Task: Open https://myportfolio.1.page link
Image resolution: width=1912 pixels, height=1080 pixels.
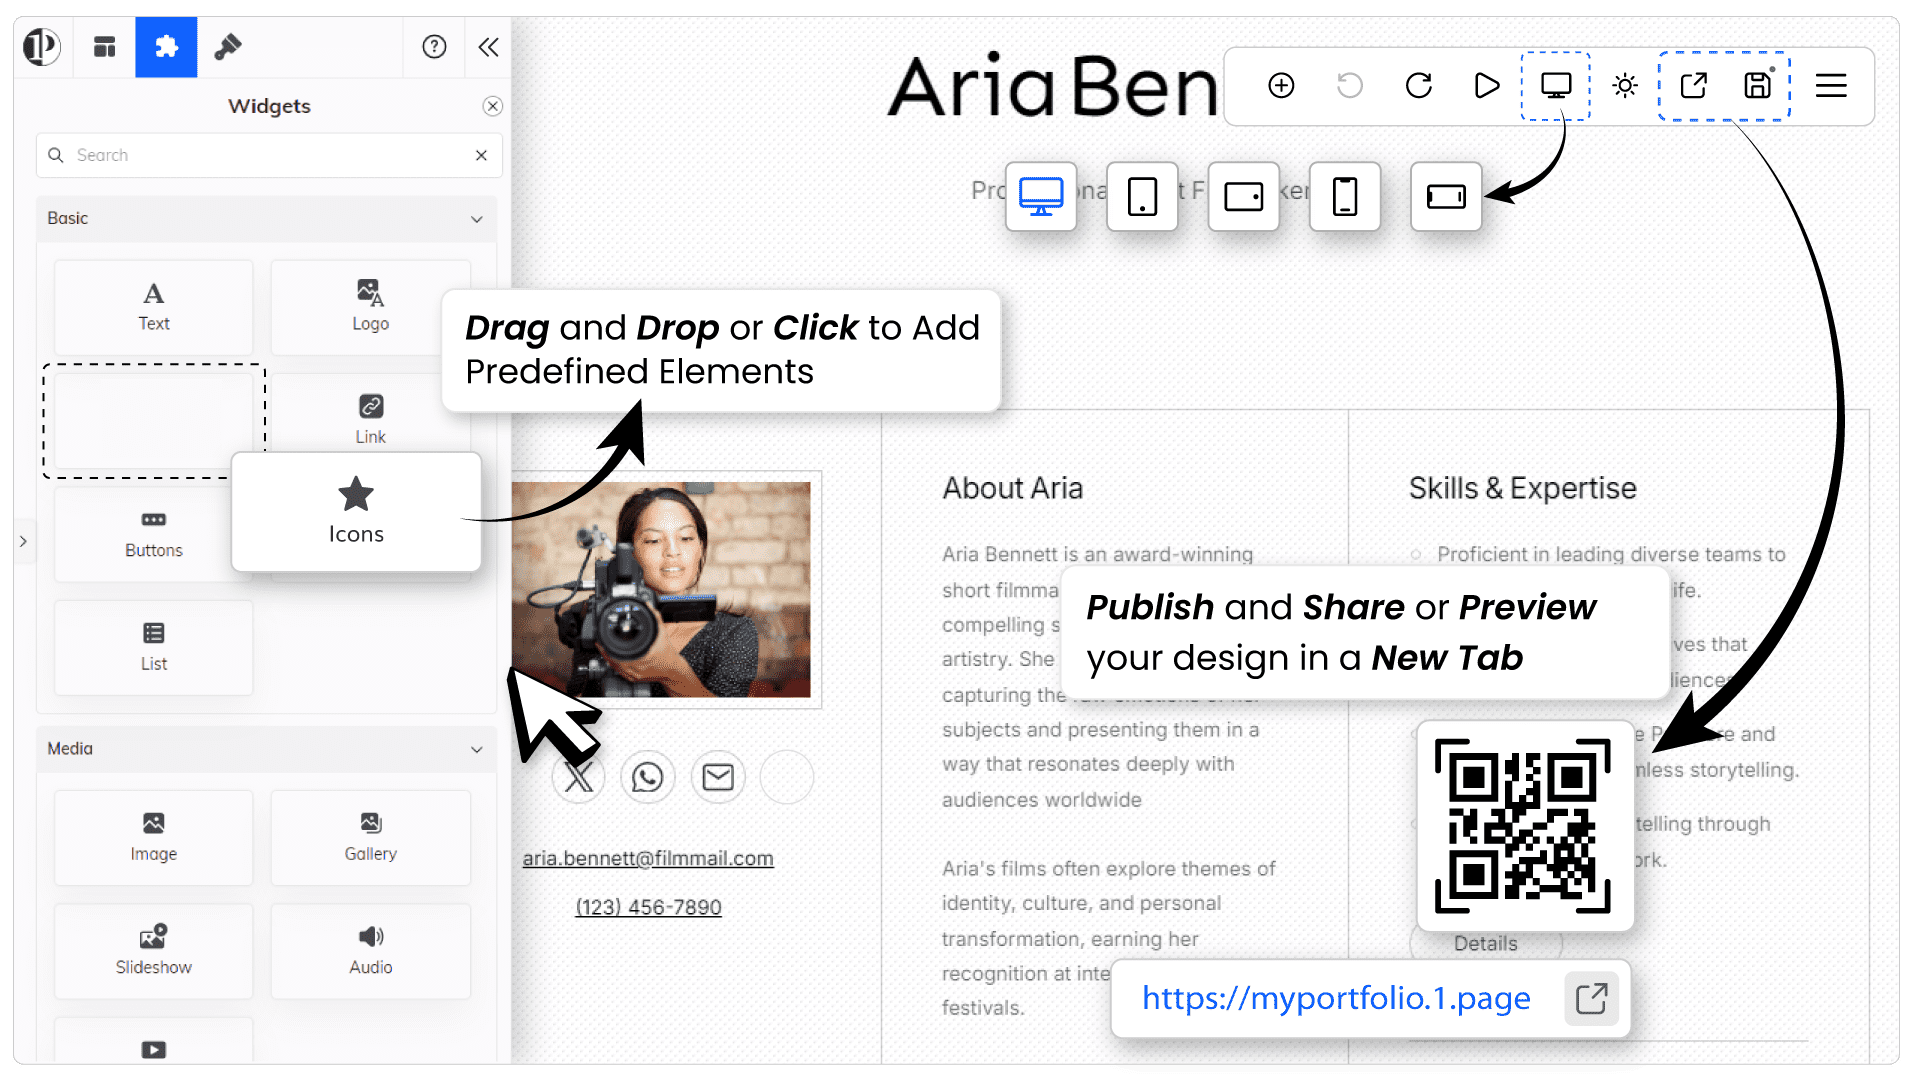Action: tap(1337, 998)
